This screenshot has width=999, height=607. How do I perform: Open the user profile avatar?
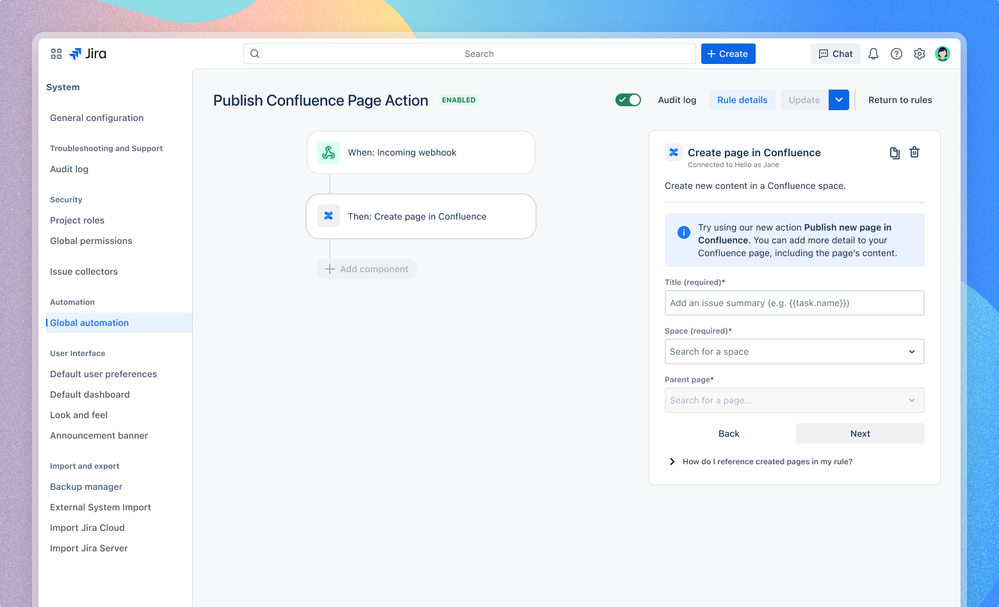942,54
